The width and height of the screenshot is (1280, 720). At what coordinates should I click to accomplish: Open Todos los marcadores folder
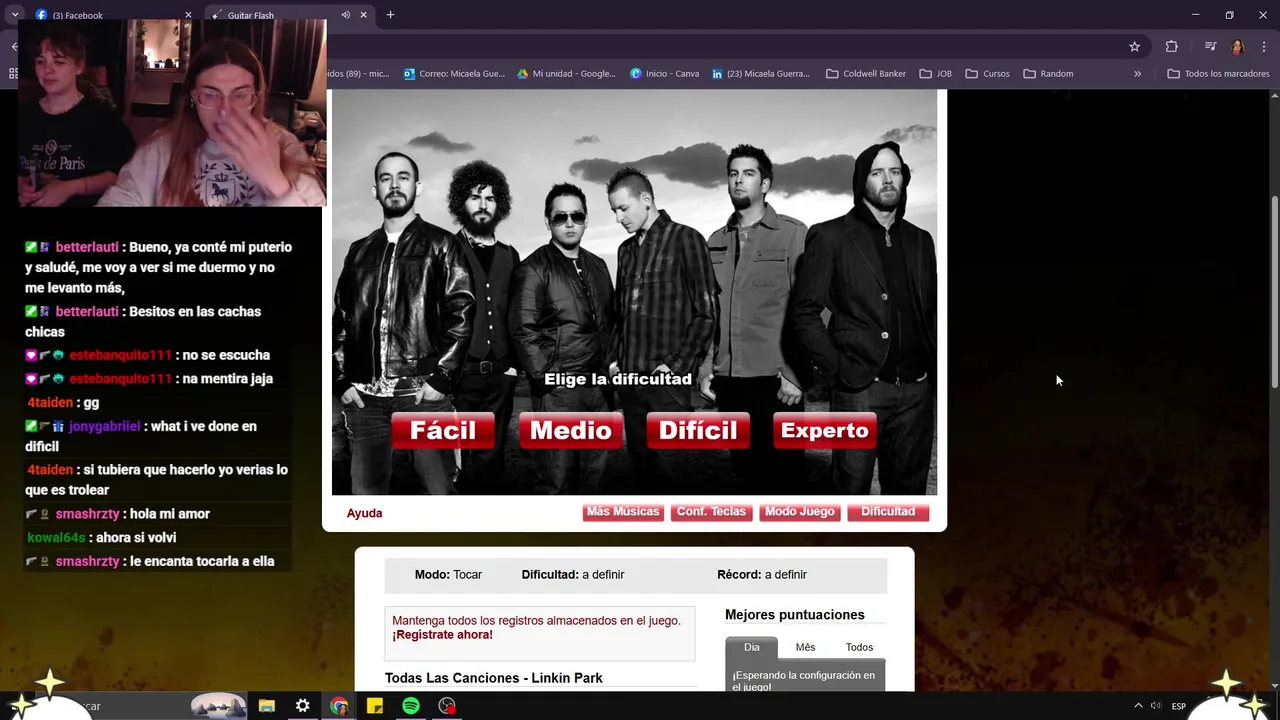click(x=1218, y=73)
